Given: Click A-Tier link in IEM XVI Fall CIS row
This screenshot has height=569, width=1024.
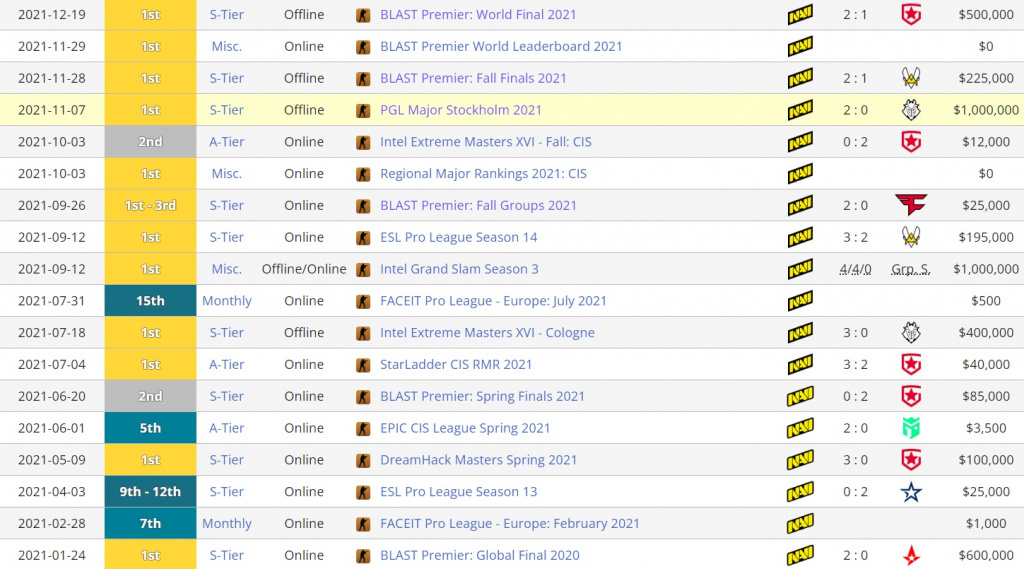Looking at the screenshot, I should (x=227, y=142).
